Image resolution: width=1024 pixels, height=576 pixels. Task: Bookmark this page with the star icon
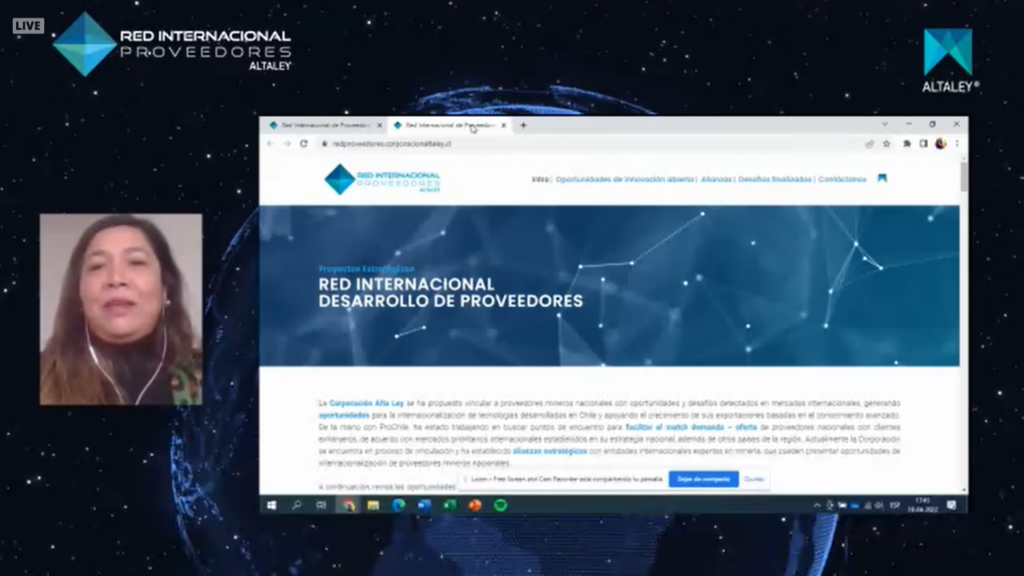click(x=887, y=144)
